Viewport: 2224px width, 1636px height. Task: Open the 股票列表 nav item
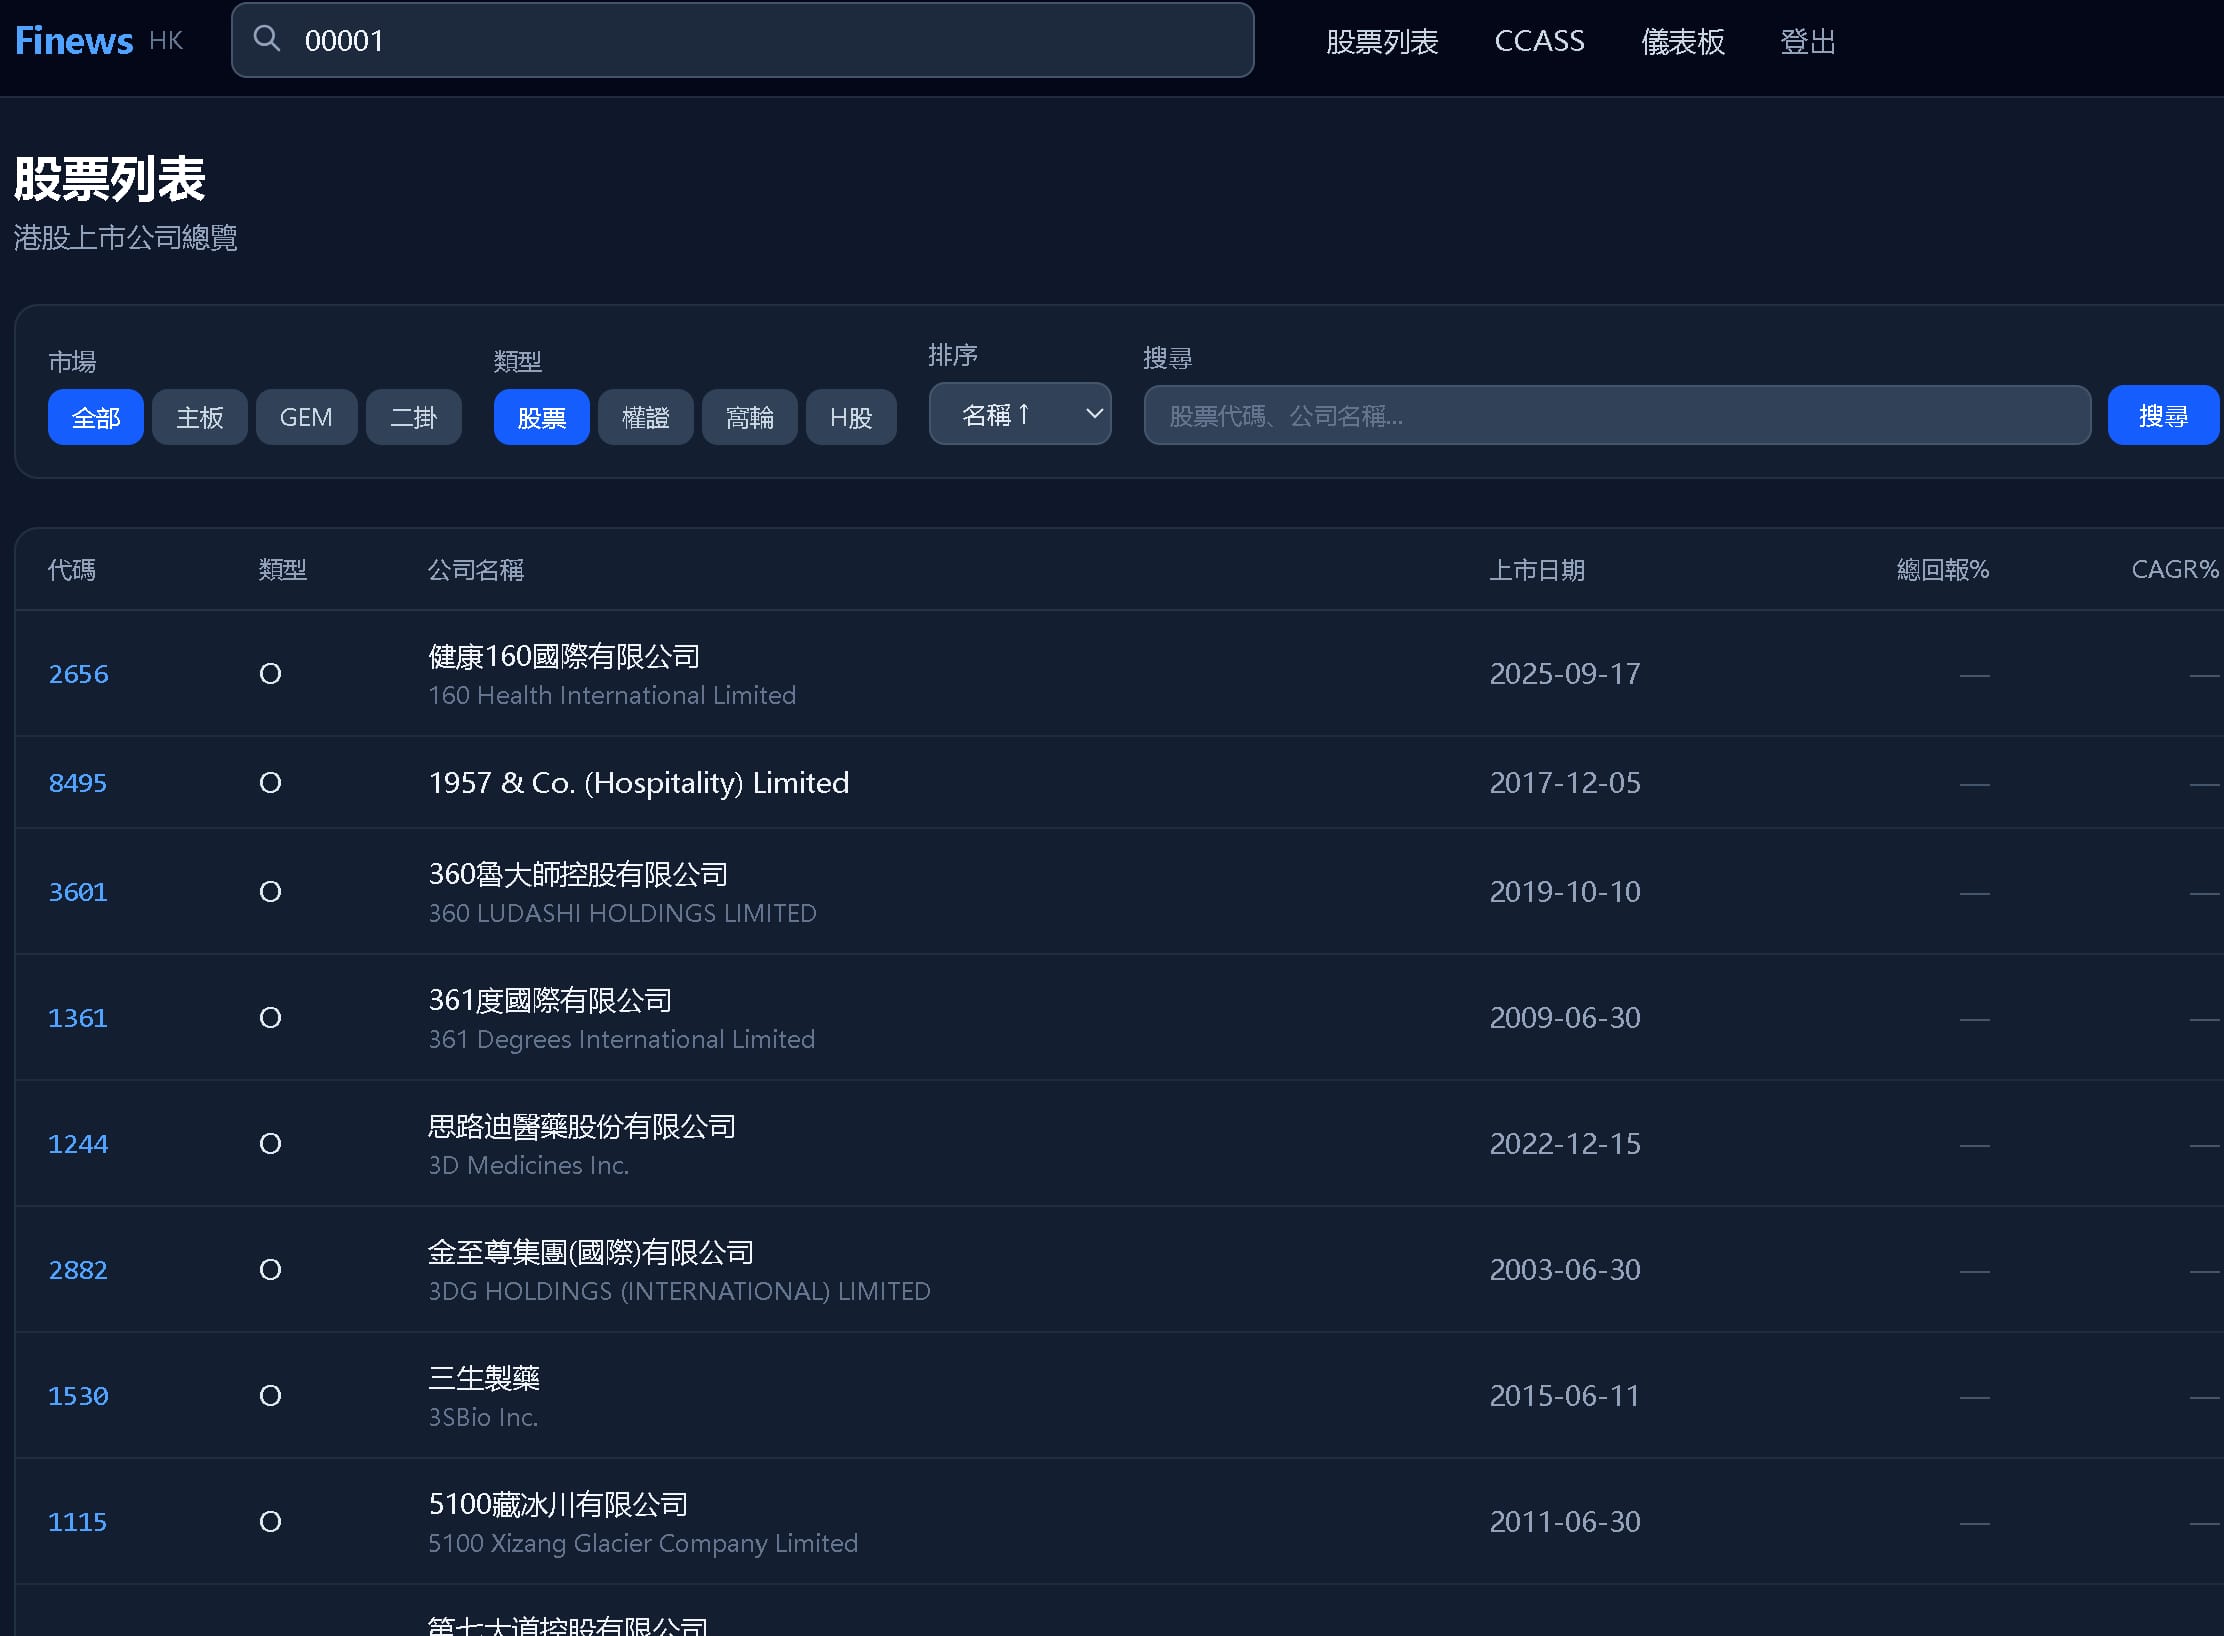tap(1381, 41)
